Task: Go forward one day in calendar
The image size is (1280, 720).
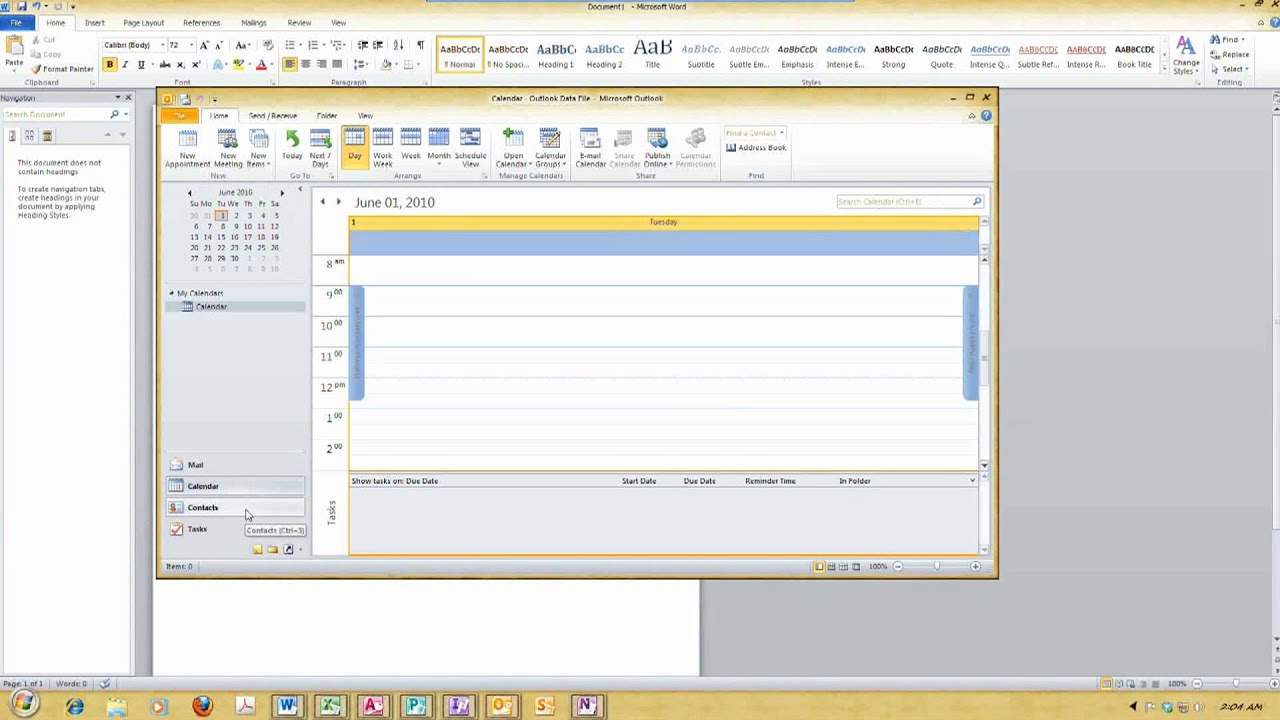Action: [x=338, y=202]
